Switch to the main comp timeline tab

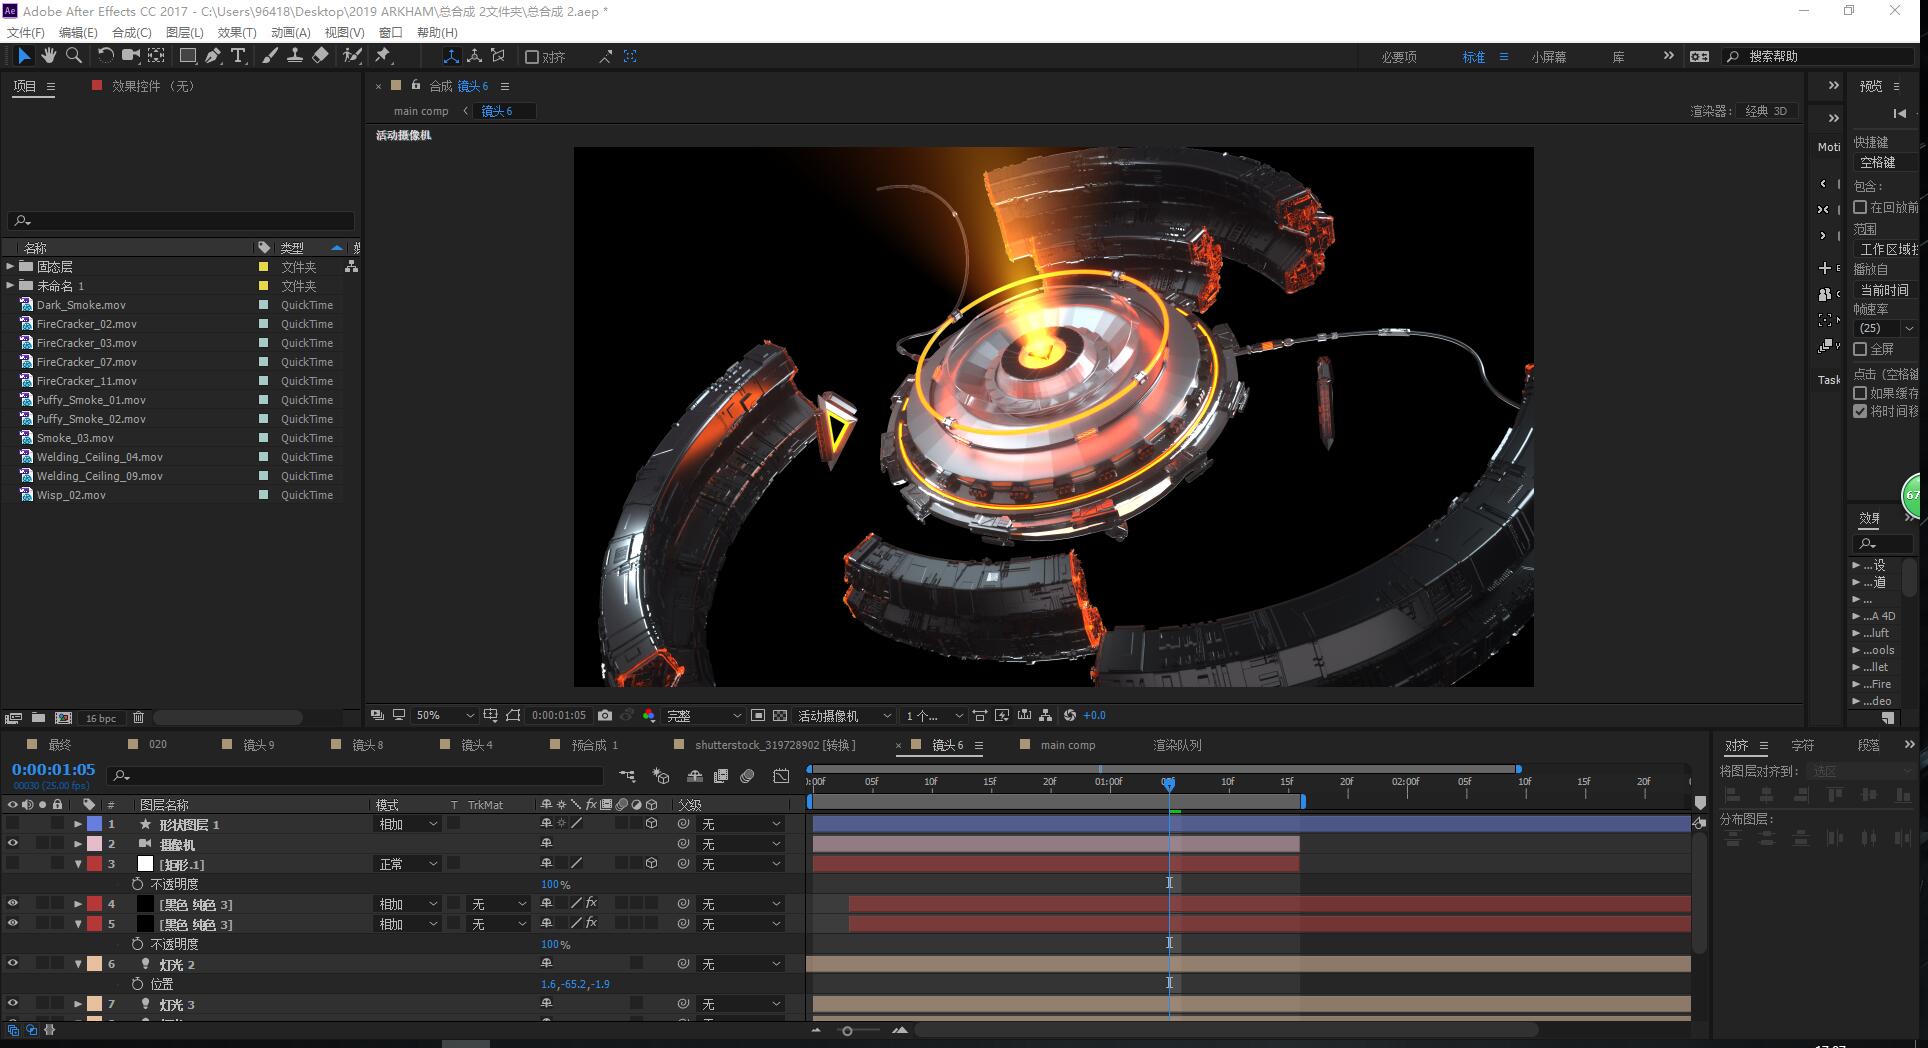[1067, 745]
